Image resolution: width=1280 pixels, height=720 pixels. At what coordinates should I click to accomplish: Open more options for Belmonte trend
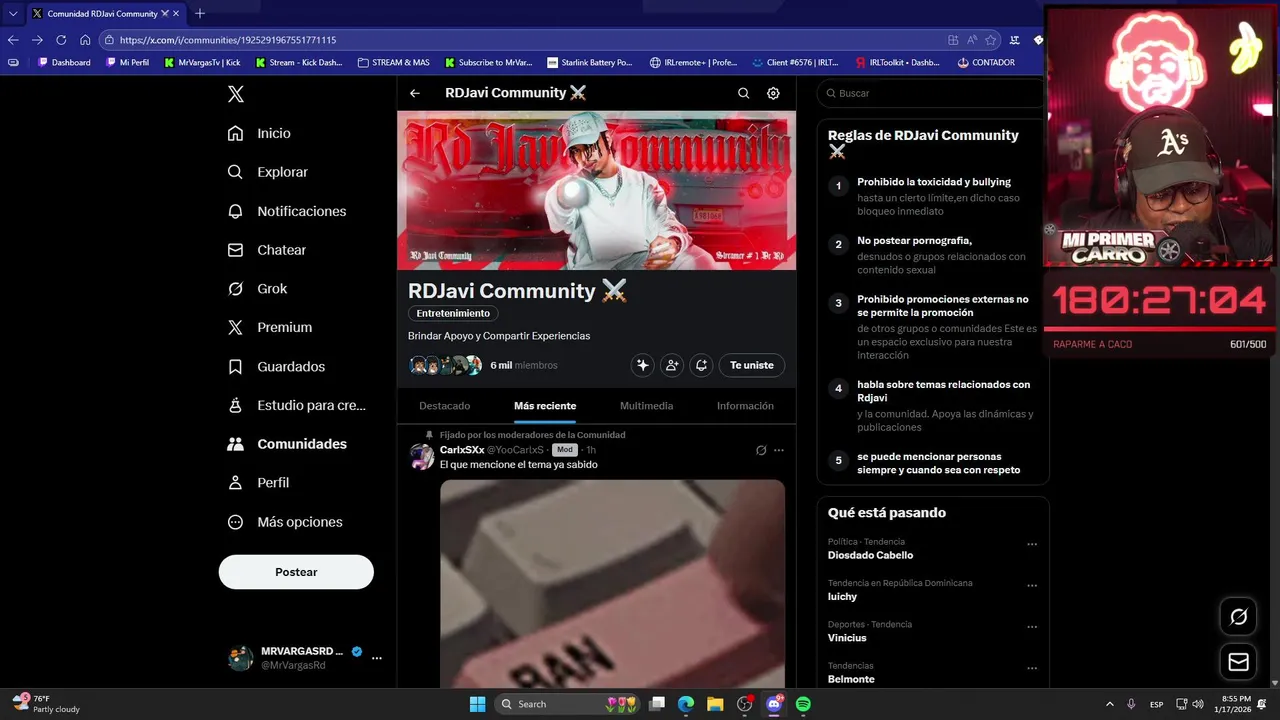pos(1032,668)
